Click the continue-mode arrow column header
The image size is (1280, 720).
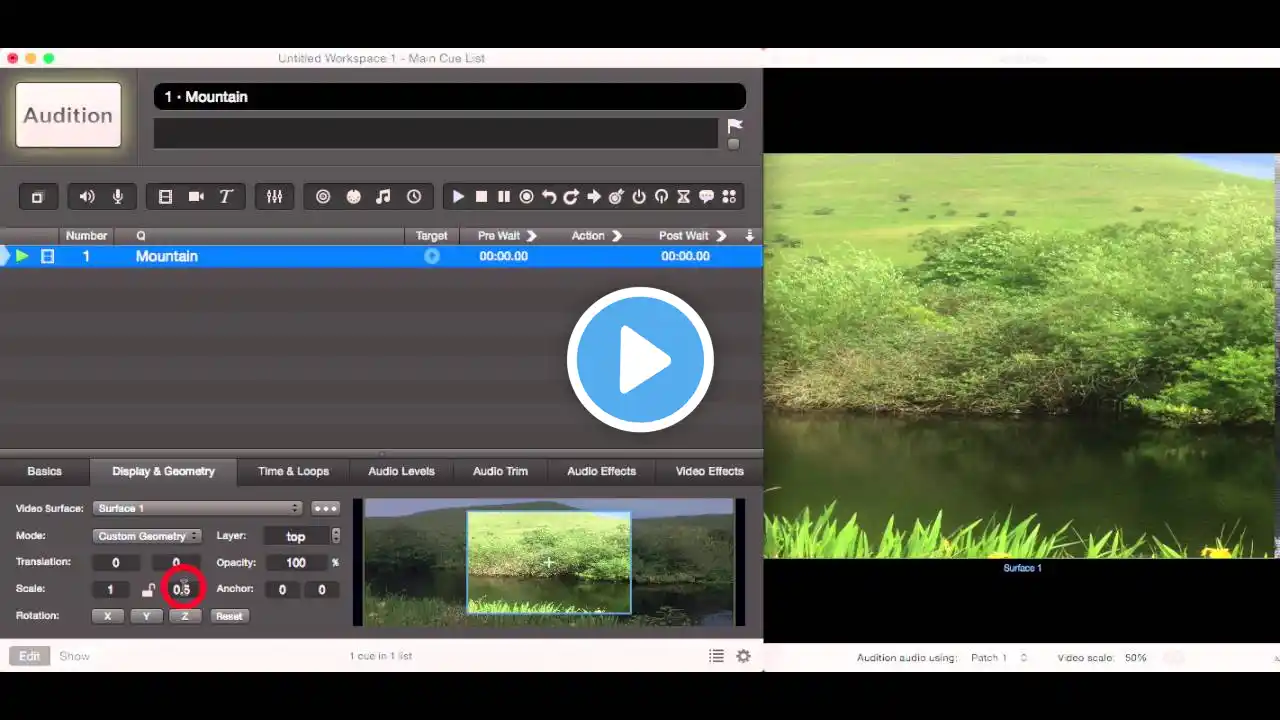click(750, 236)
